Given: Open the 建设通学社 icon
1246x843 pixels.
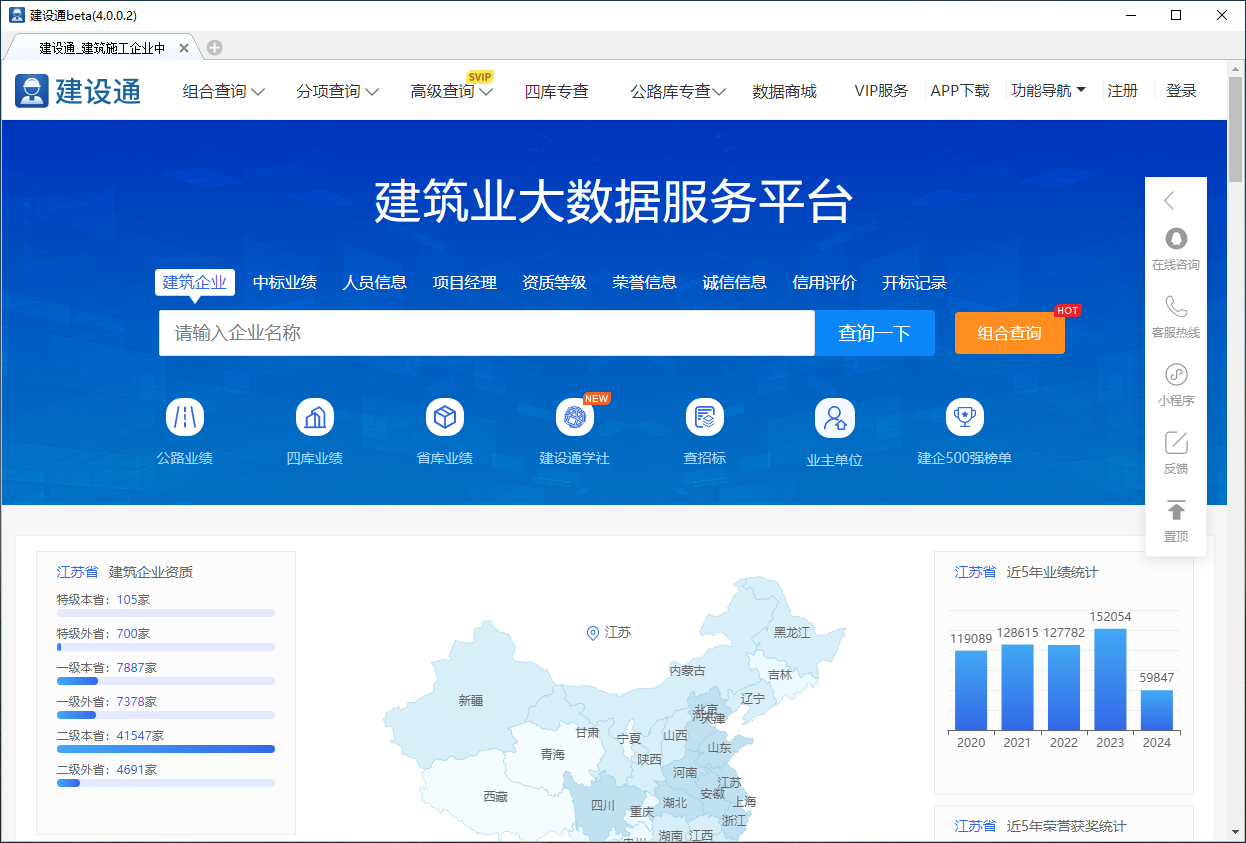Looking at the screenshot, I should point(575,417).
